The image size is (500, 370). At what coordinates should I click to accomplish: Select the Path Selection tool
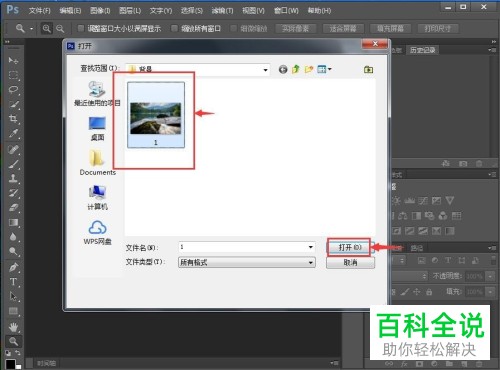[13, 296]
